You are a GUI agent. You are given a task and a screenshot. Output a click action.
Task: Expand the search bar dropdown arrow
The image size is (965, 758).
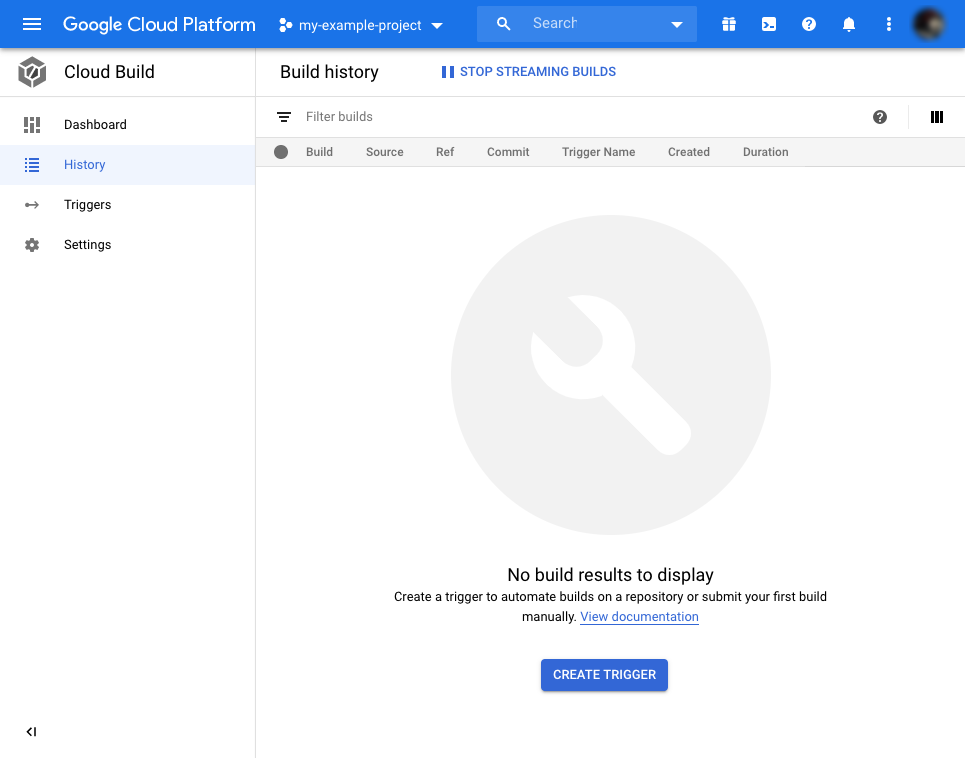[676, 25]
